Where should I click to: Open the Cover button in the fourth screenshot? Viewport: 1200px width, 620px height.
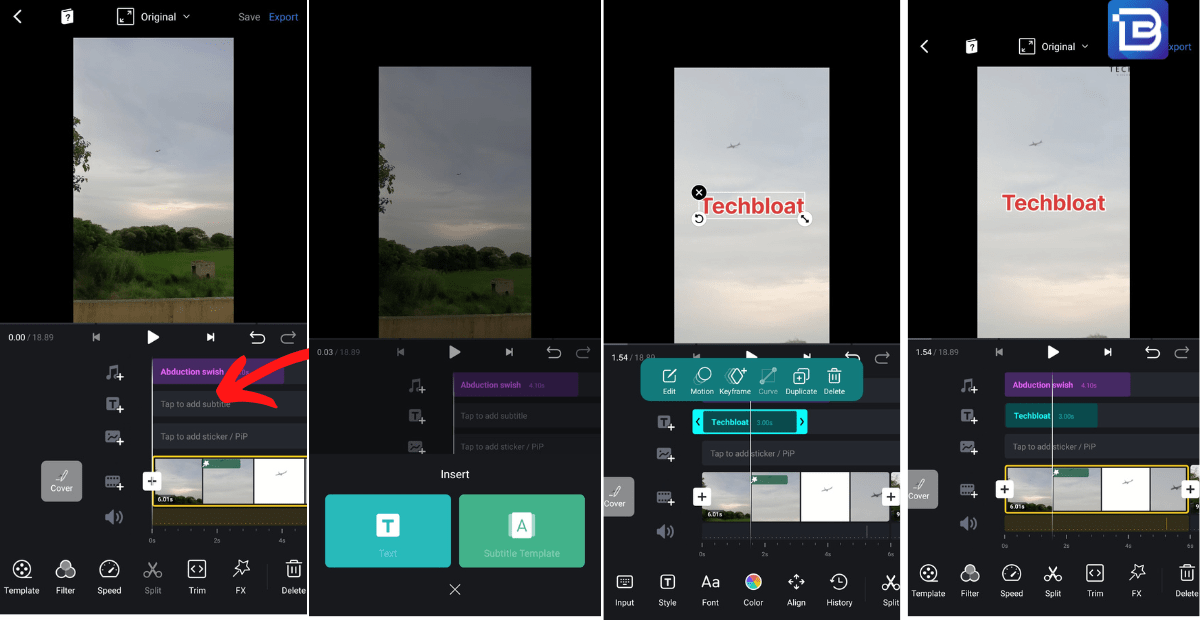coord(919,489)
